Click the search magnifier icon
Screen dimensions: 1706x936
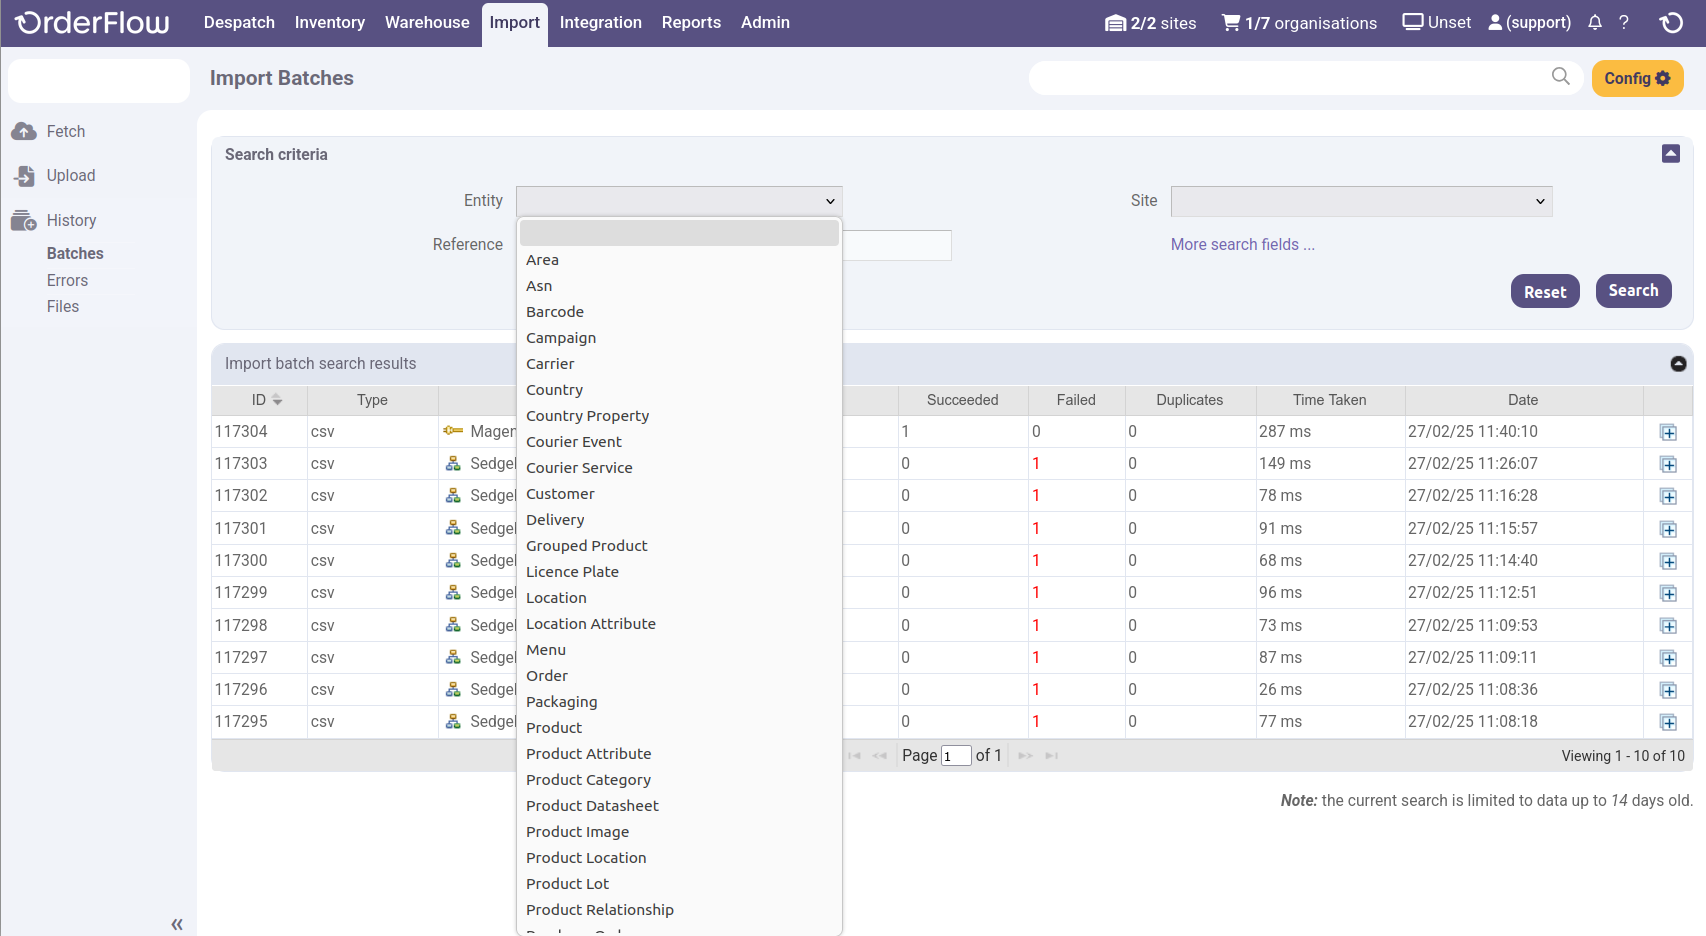[1560, 77]
